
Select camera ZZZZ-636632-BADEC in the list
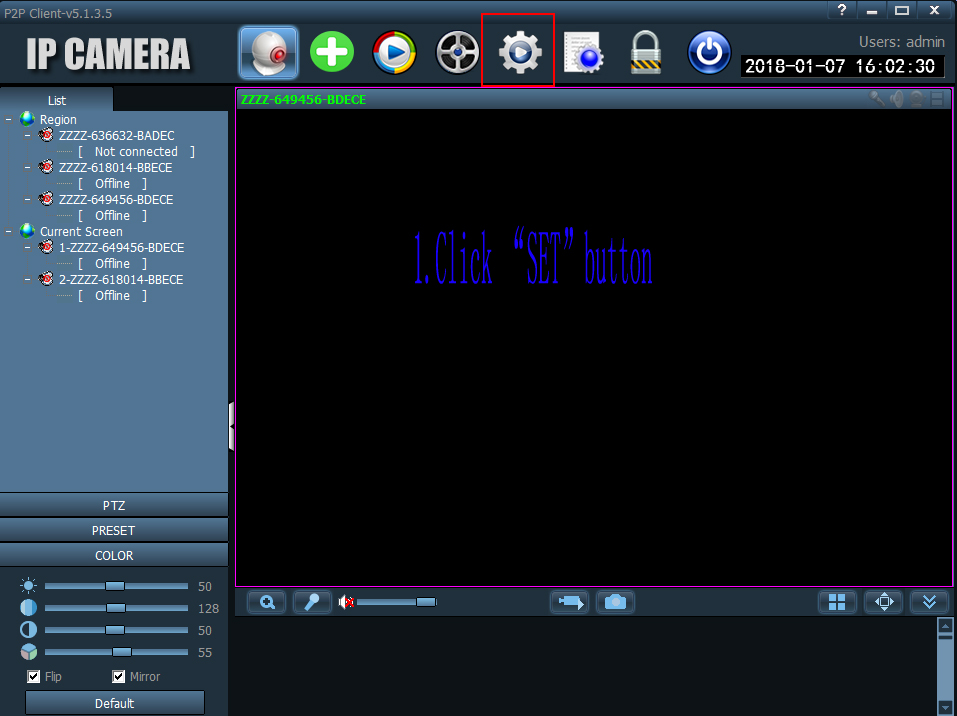pyautogui.click(x=116, y=136)
